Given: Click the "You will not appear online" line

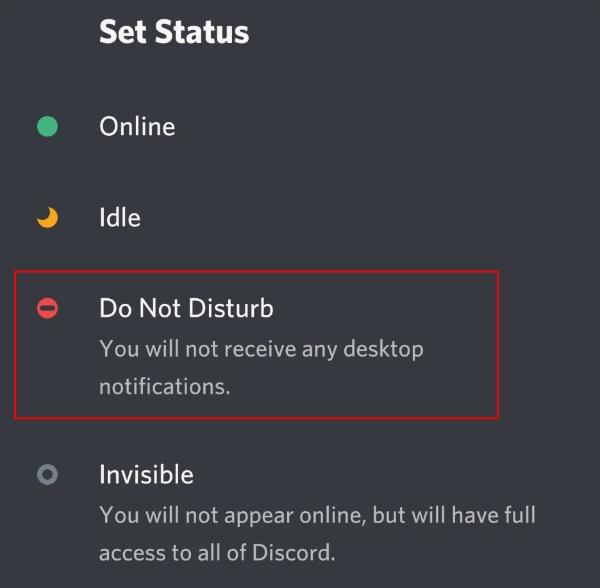Looking at the screenshot, I should click(317, 516).
